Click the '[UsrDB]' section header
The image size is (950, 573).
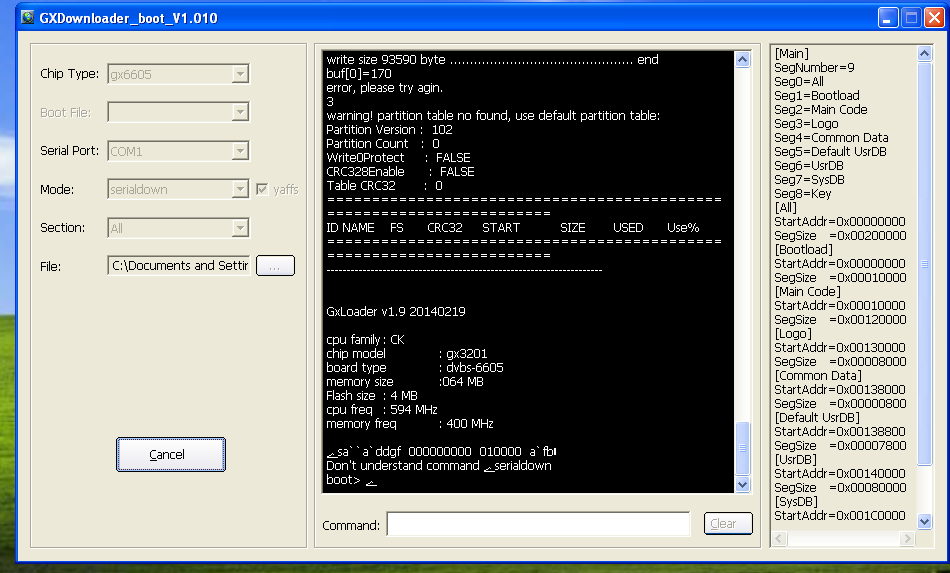[796, 459]
